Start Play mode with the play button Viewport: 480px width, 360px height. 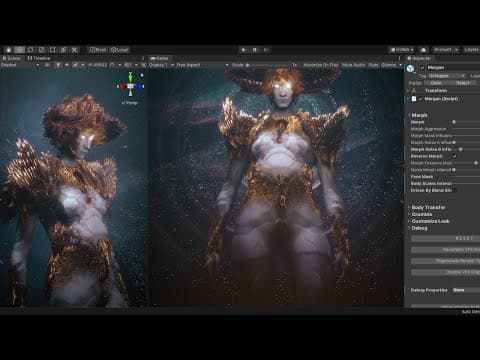(244, 50)
